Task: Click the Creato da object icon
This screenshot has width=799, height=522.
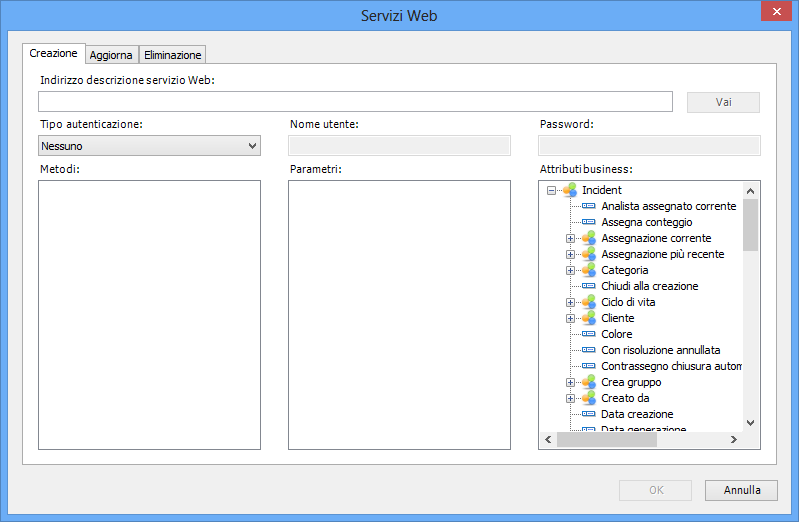Action: pos(588,398)
